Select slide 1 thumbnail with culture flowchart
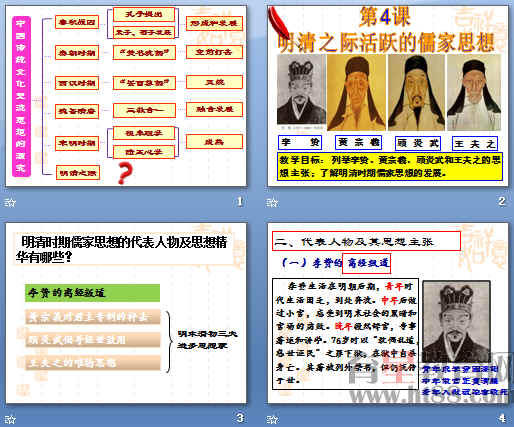This screenshot has height=427, width=514. 126,95
